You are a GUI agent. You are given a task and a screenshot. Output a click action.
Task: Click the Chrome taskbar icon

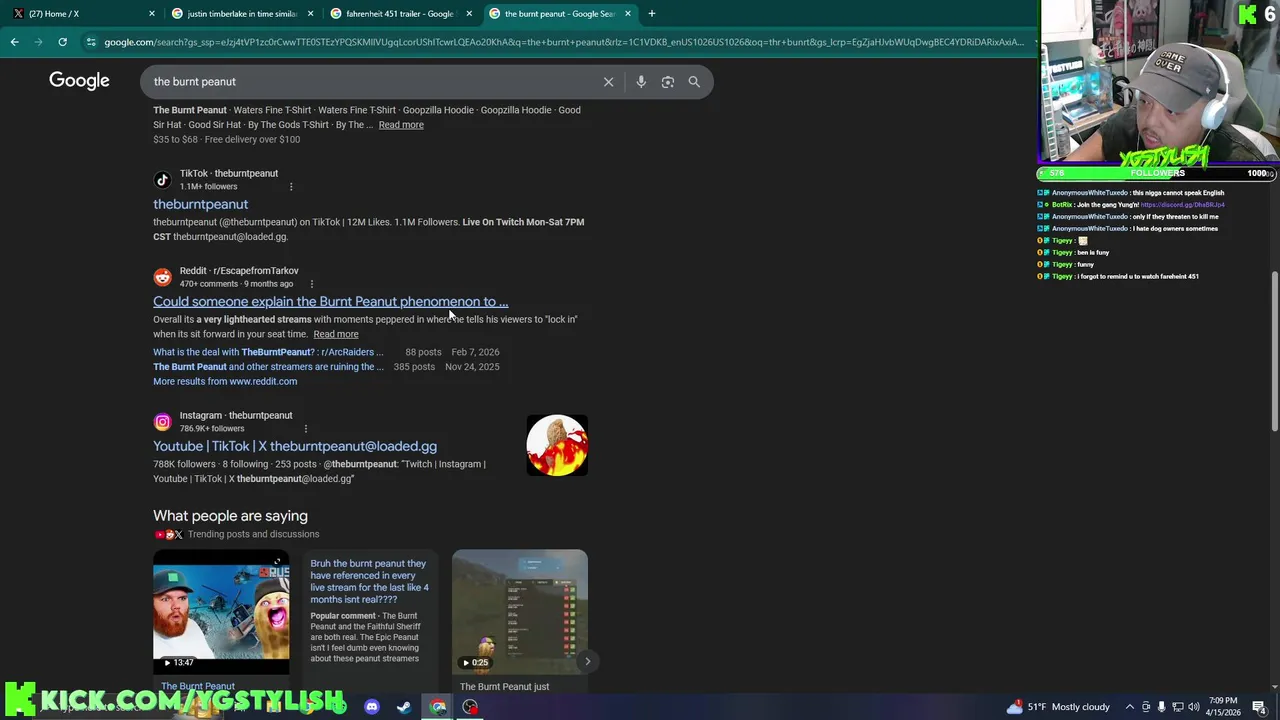(438, 707)
